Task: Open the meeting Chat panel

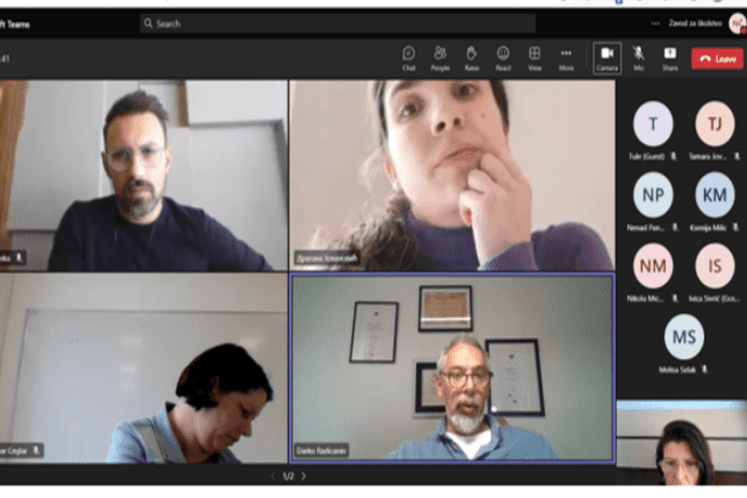Action: point(409,56)
